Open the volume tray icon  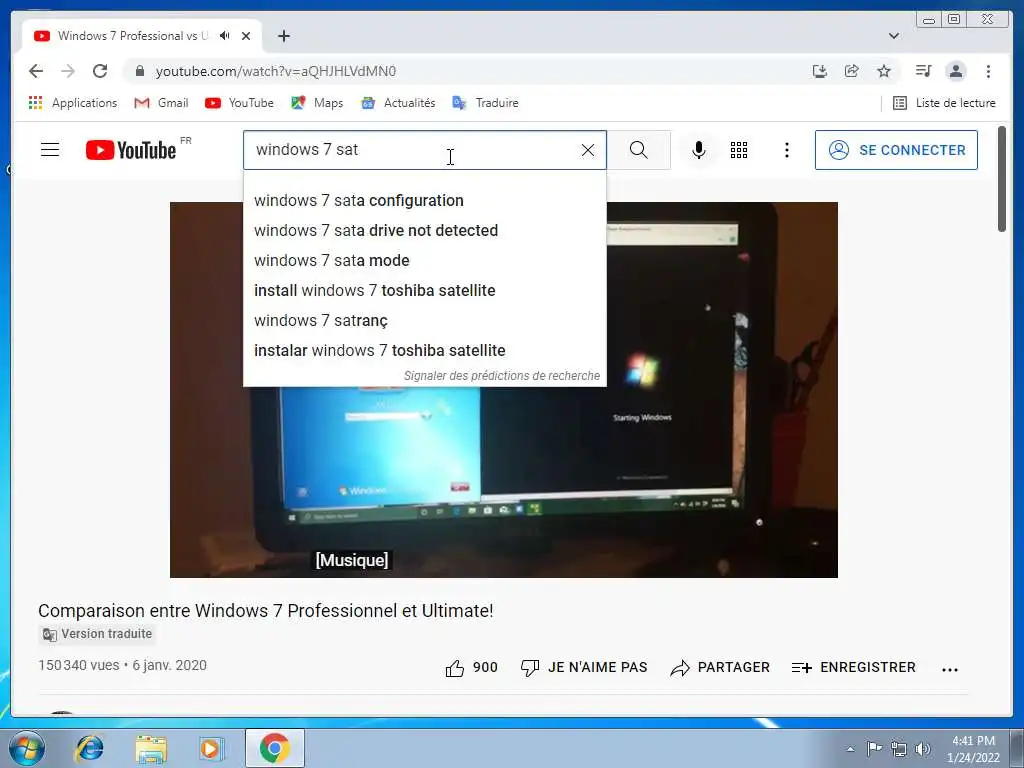click(923, 749)
